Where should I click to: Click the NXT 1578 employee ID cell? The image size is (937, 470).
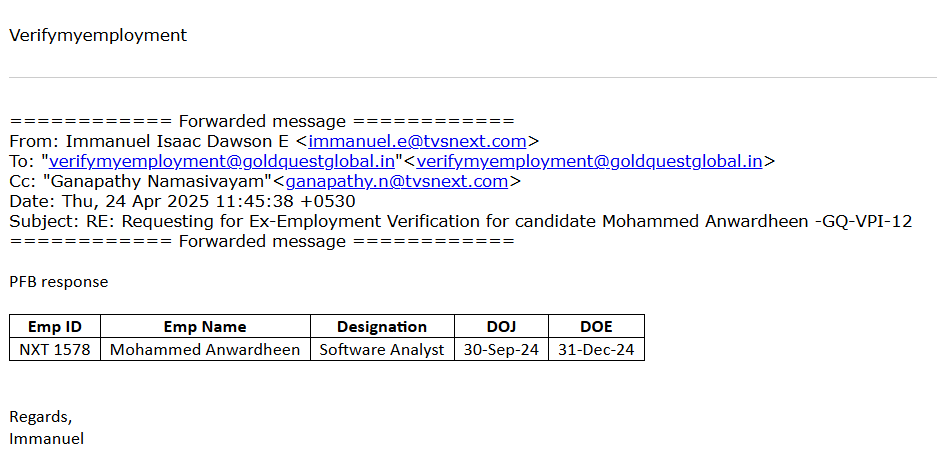55,350
